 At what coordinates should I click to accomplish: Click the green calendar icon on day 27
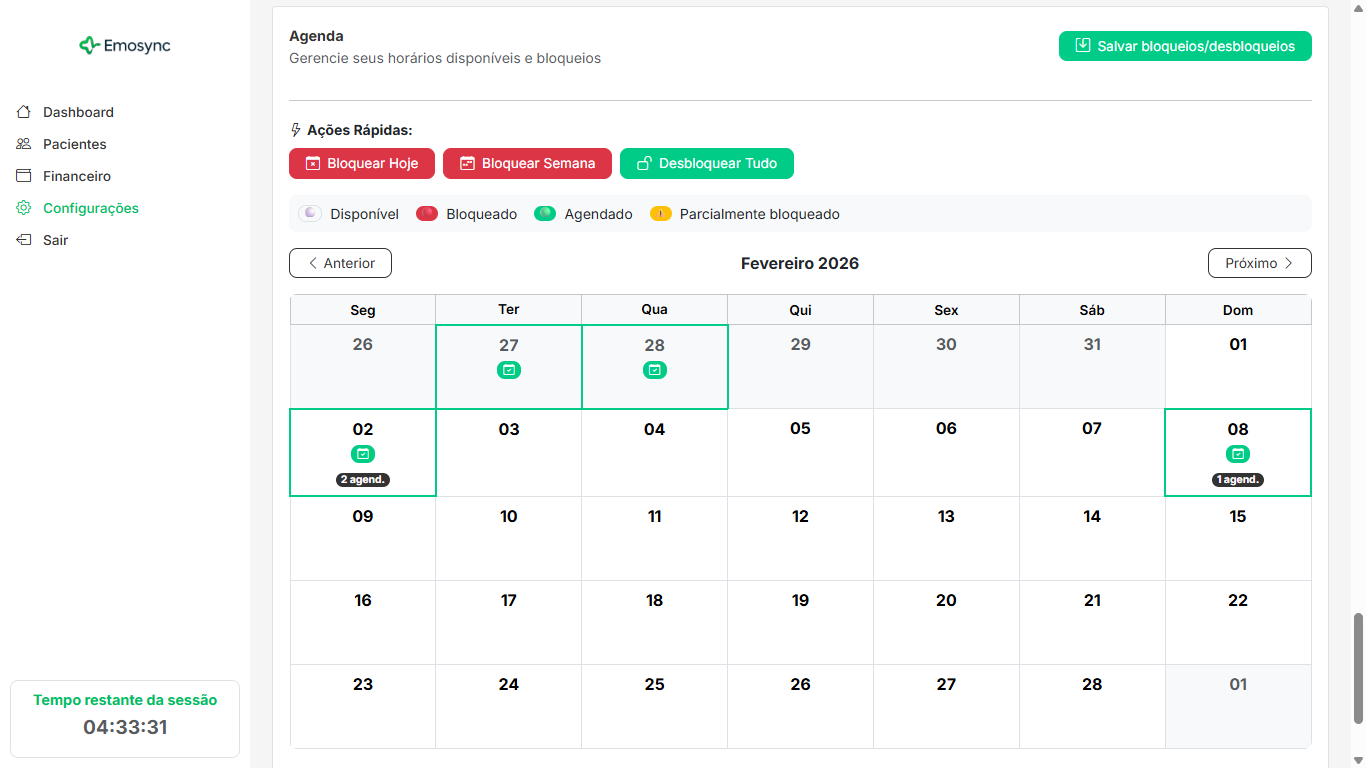509,370
